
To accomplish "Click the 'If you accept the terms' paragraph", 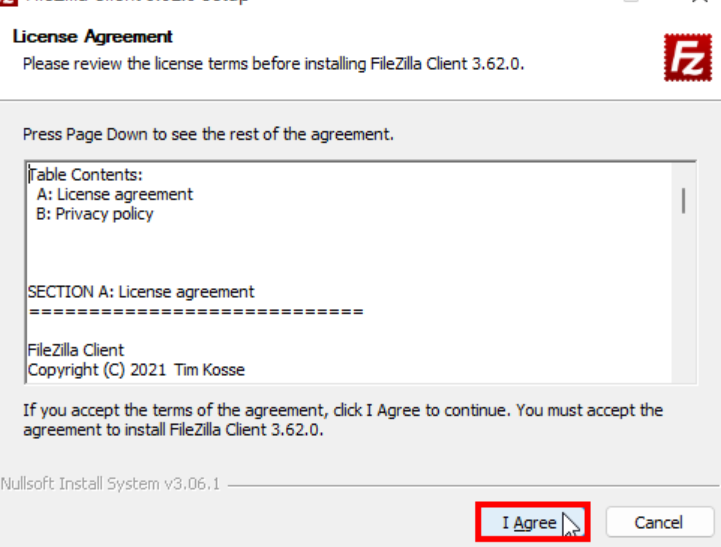I will coord(343,420).
